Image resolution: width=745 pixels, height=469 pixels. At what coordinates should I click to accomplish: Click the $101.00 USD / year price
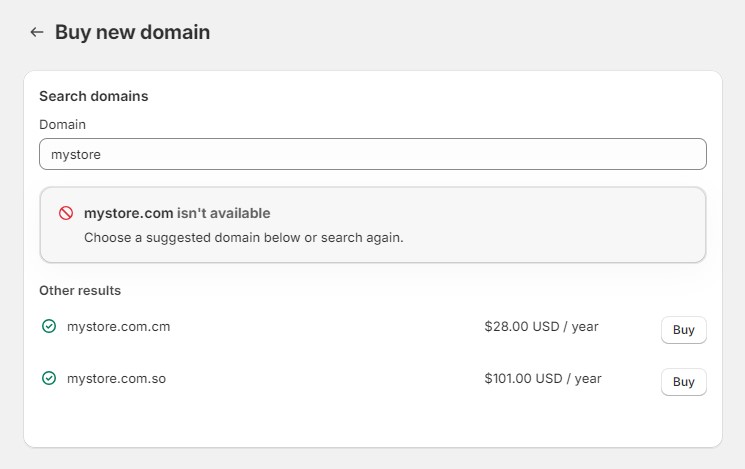(542, 378)
